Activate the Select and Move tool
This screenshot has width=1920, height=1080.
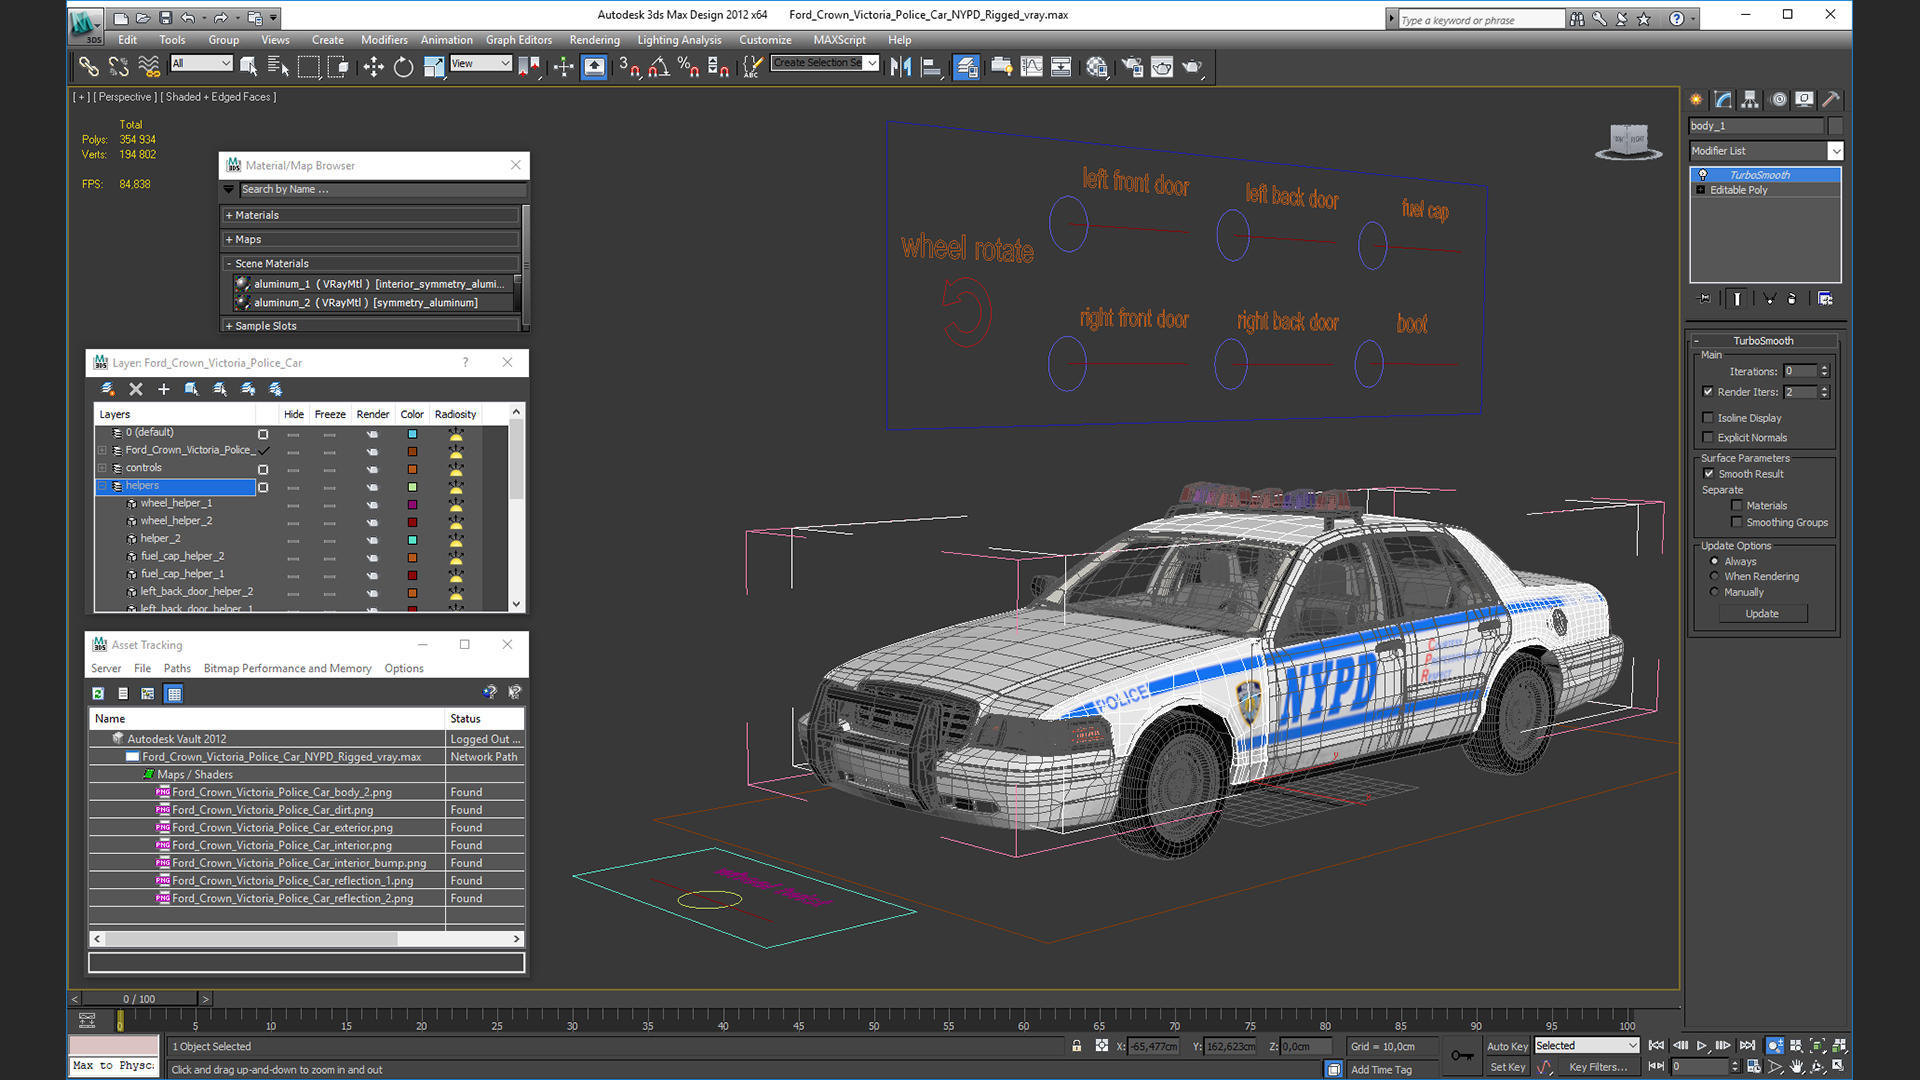[373, 67]
